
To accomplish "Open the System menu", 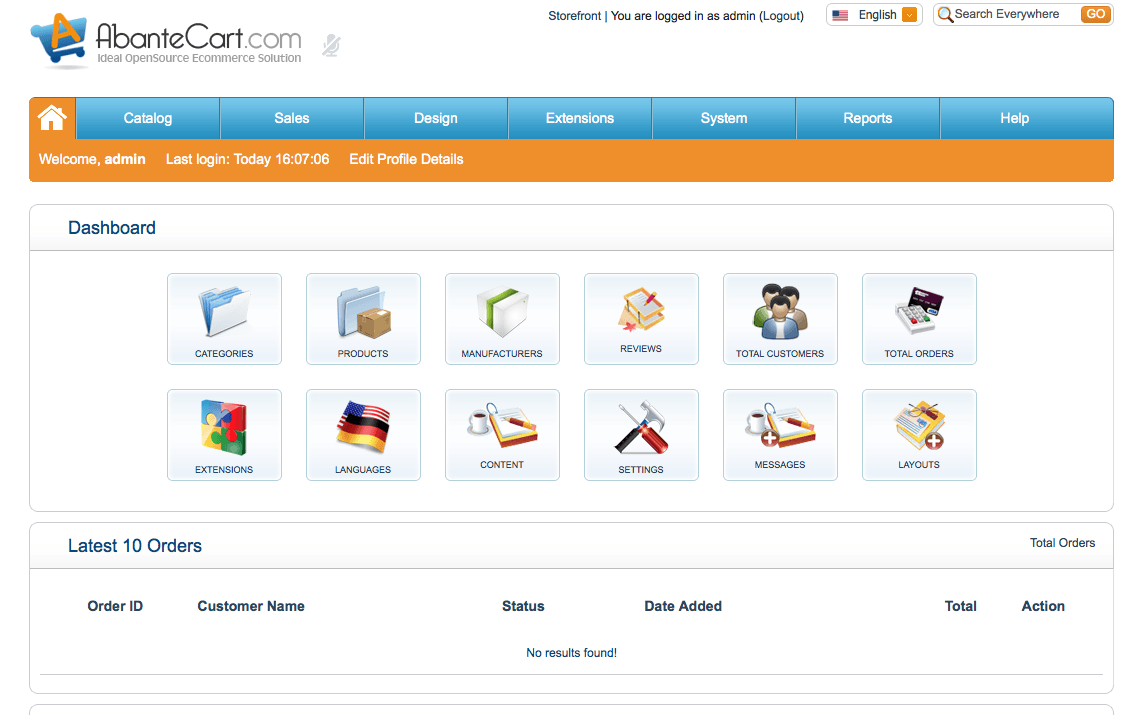I will tap(724, 118).
